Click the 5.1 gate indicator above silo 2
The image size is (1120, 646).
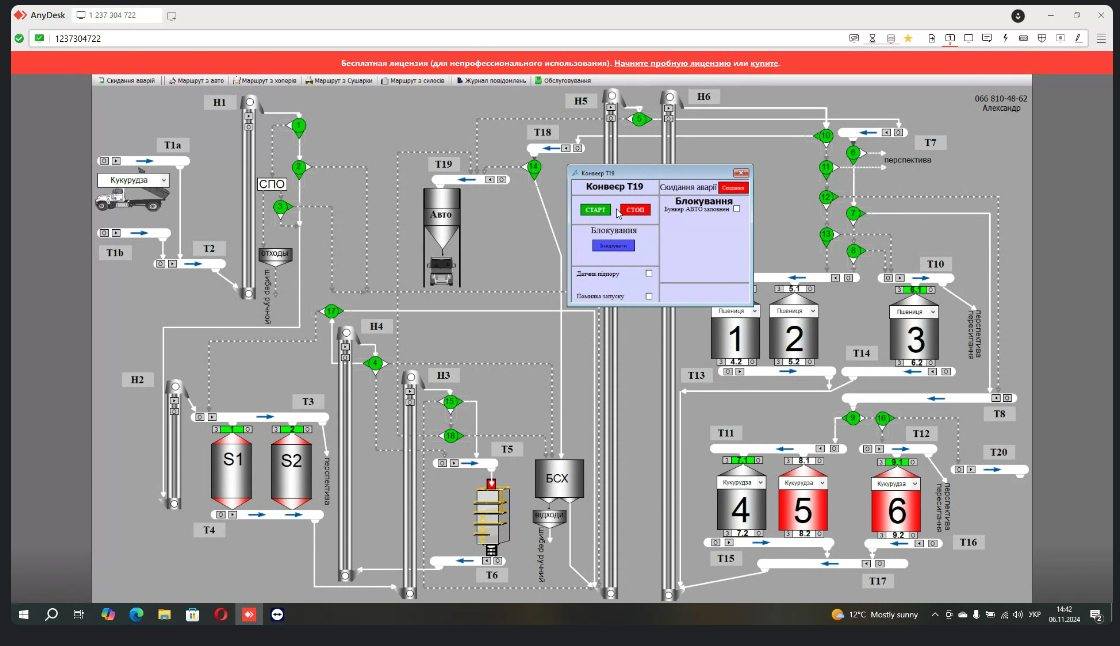[793, 289]
